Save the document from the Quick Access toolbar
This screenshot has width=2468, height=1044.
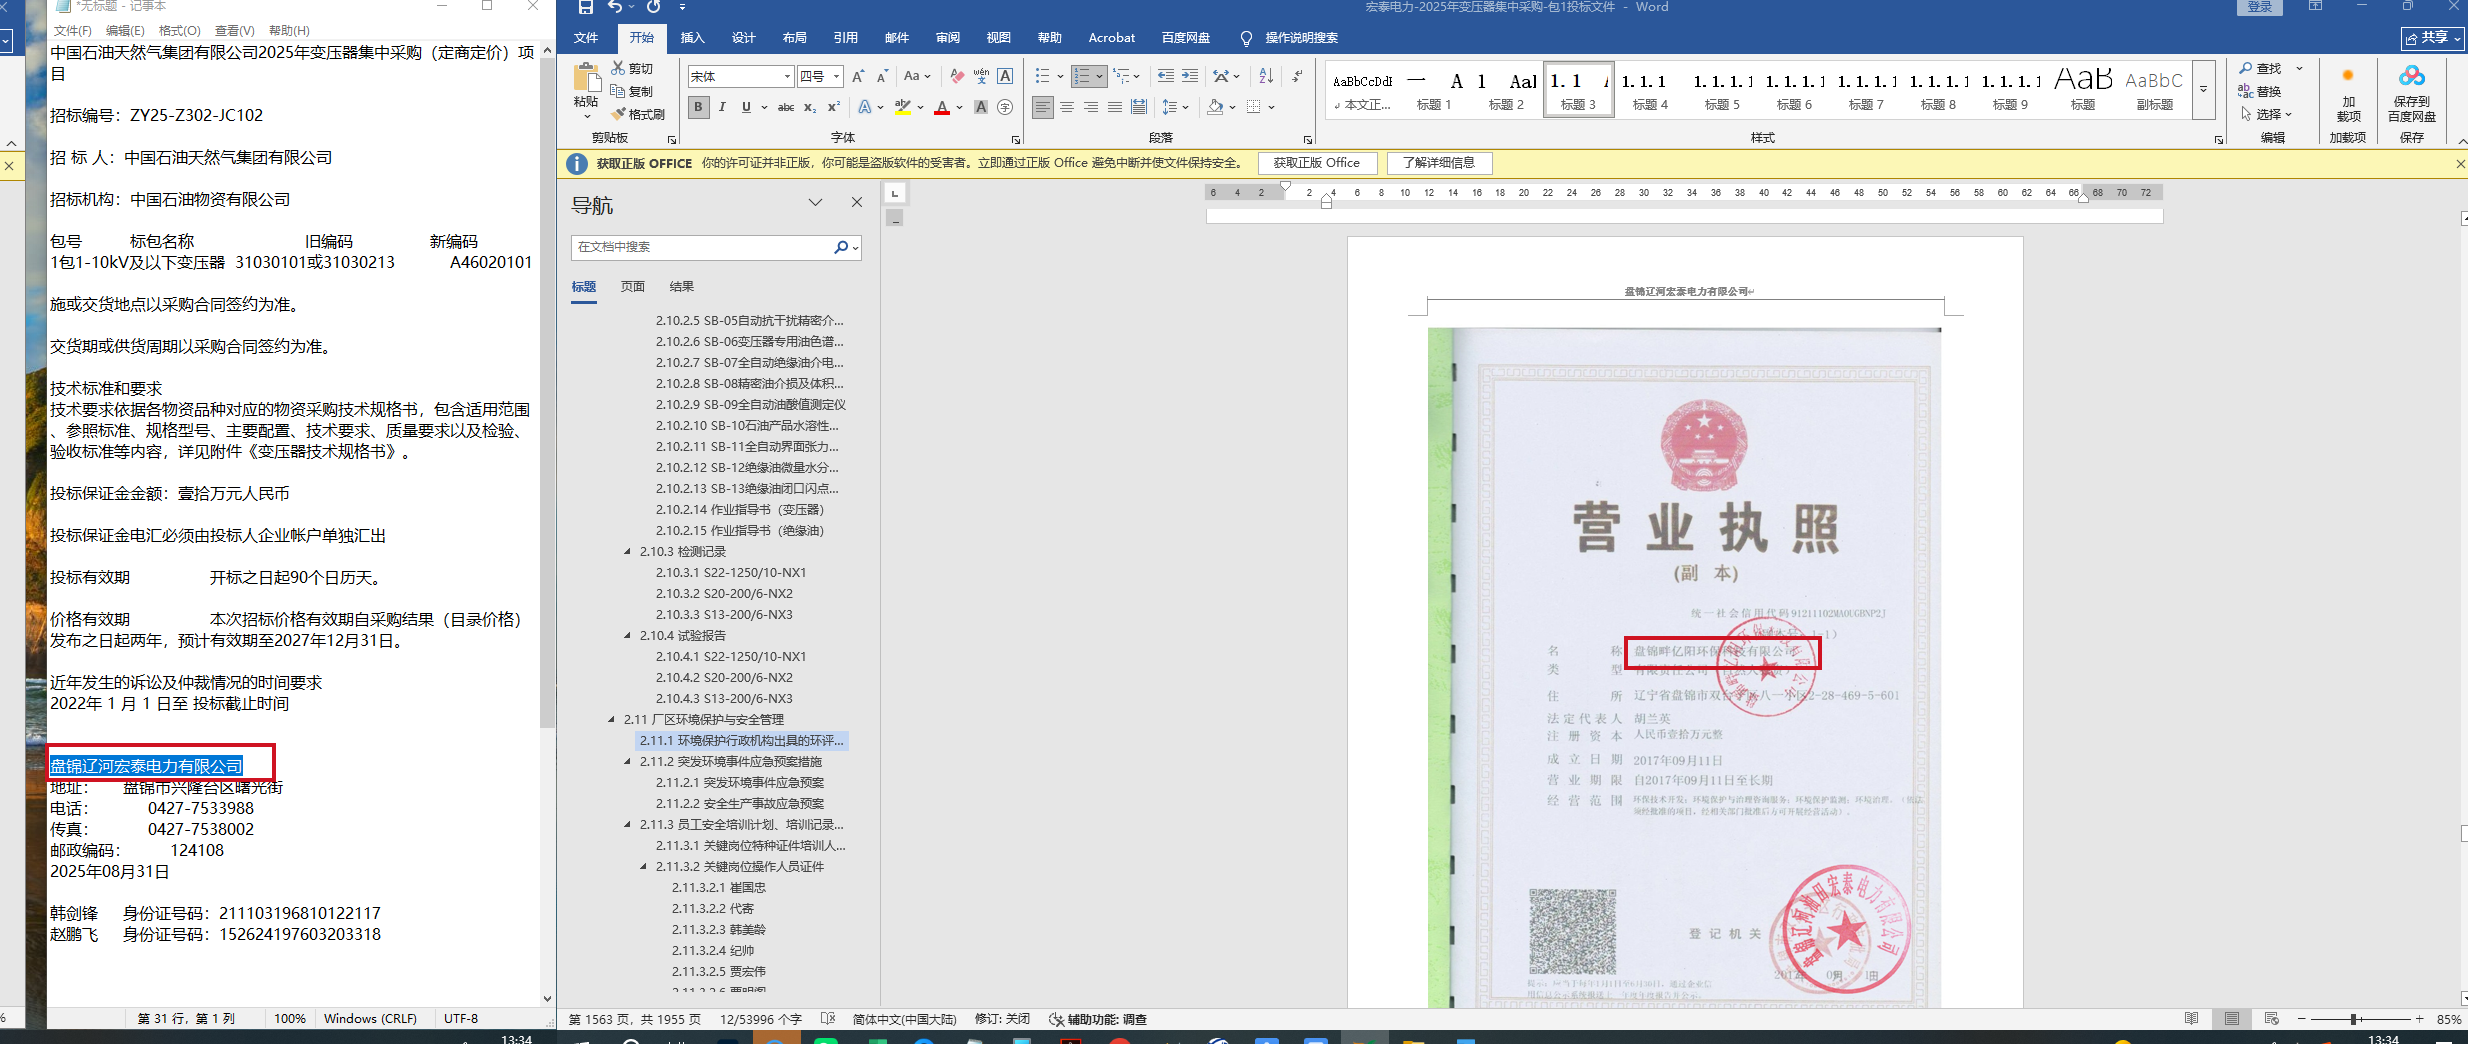[586, 7]
